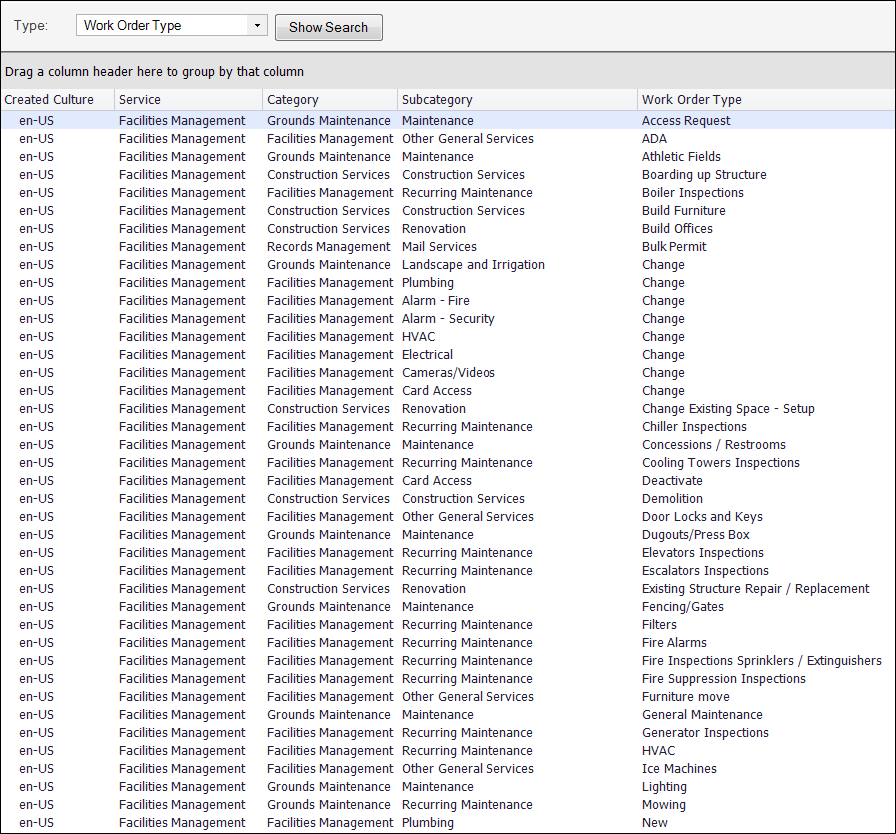Select the Access Request row
This screenshot has height=834, width=896.
pyautogui.click(x=686, y=121)
